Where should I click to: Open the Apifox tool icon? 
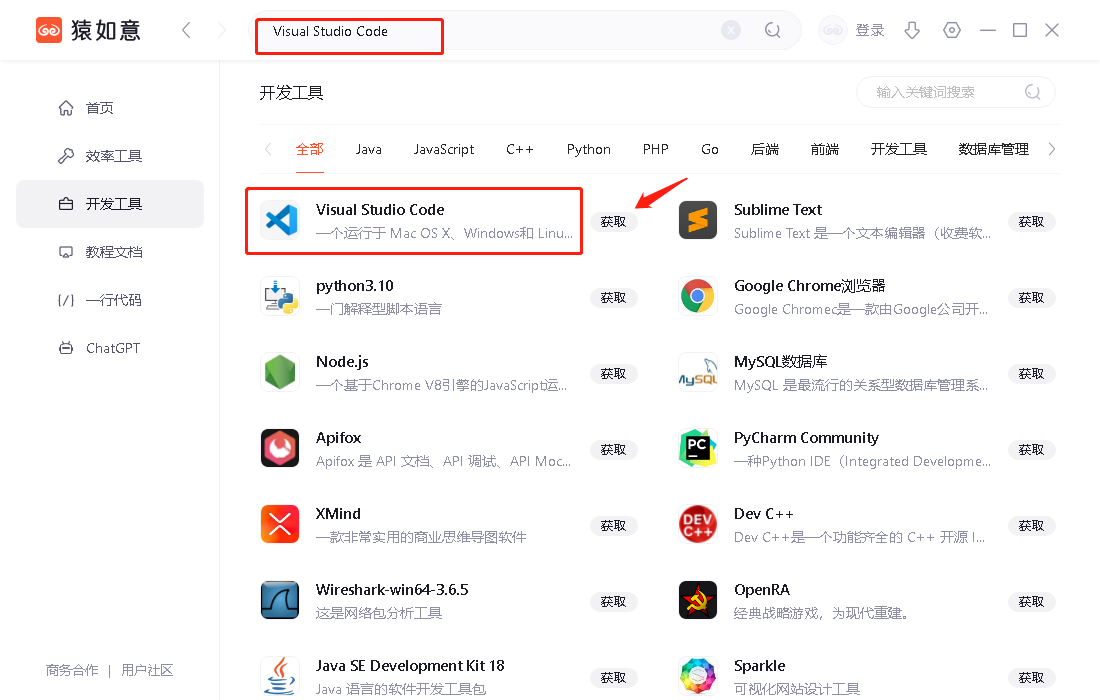280,448
